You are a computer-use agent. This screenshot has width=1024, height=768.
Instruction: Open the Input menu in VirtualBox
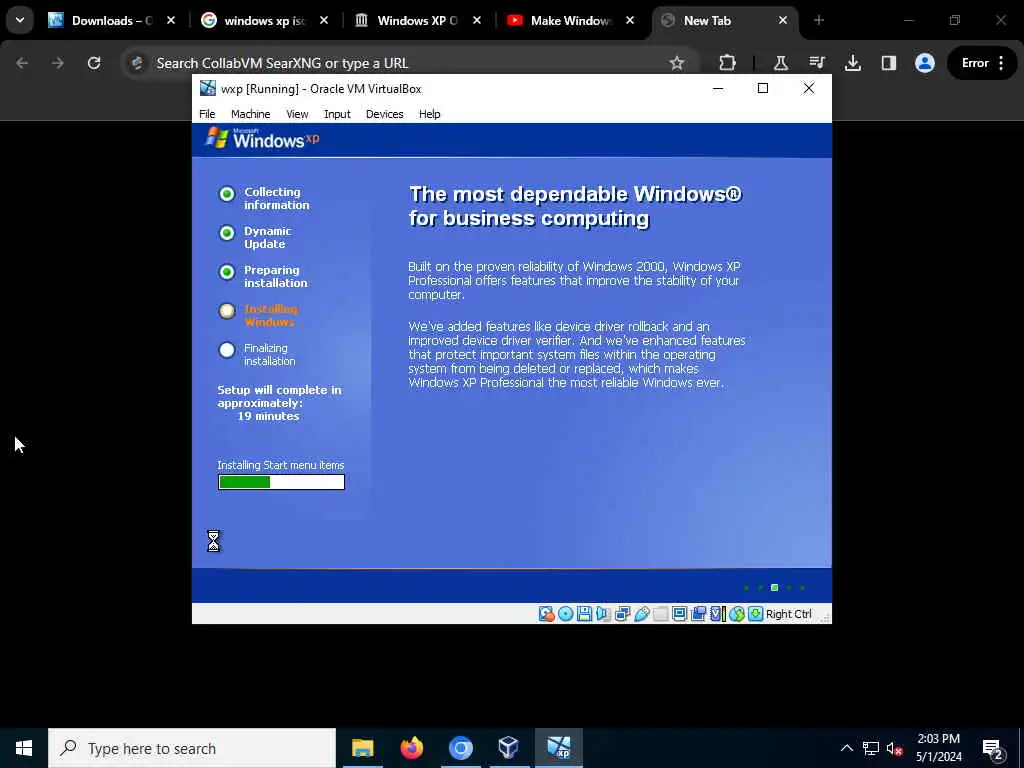click(337, 114)
